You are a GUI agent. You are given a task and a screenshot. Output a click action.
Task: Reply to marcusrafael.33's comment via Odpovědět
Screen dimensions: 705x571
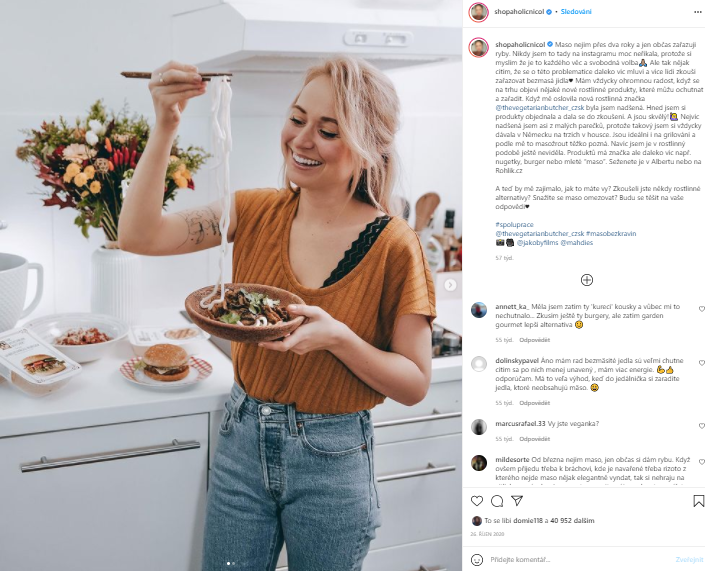534,439
